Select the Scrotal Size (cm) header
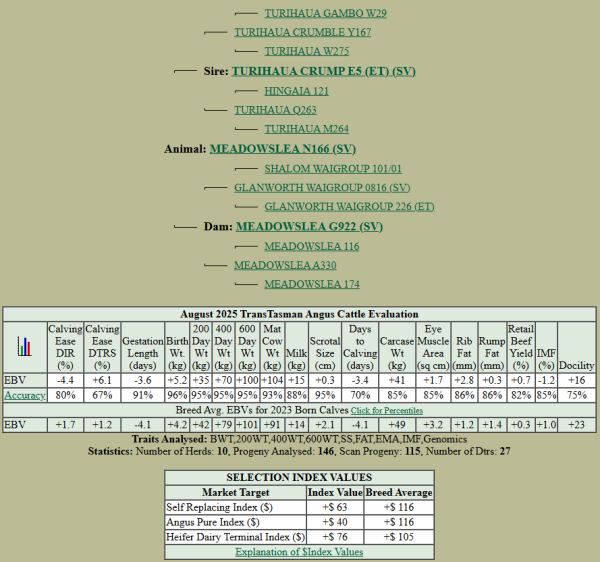This screenshot has width=600, height=562. pos(325,347)
